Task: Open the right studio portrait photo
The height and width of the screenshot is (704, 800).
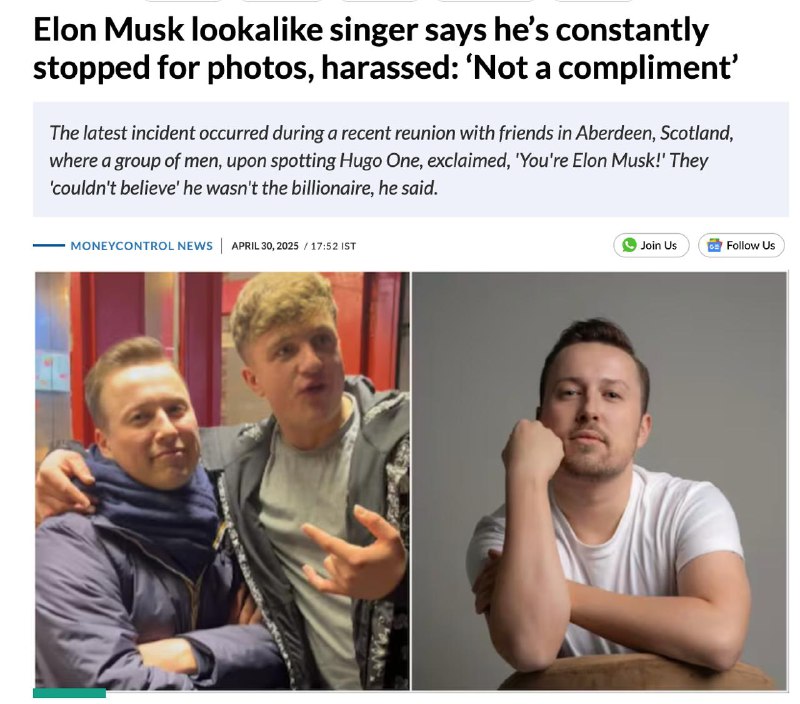Action: (x=599, y=481)
